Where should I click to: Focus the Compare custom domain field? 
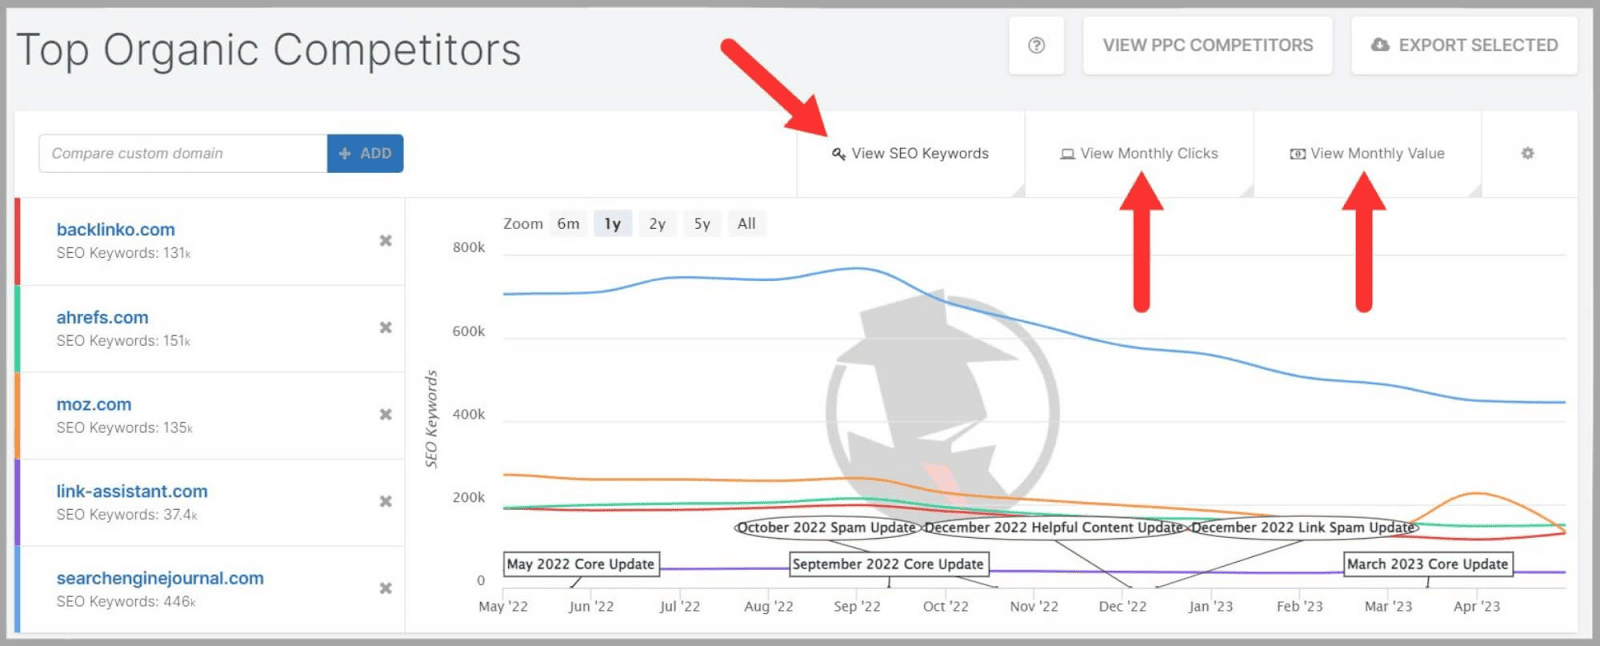click(x=183, y=153)
